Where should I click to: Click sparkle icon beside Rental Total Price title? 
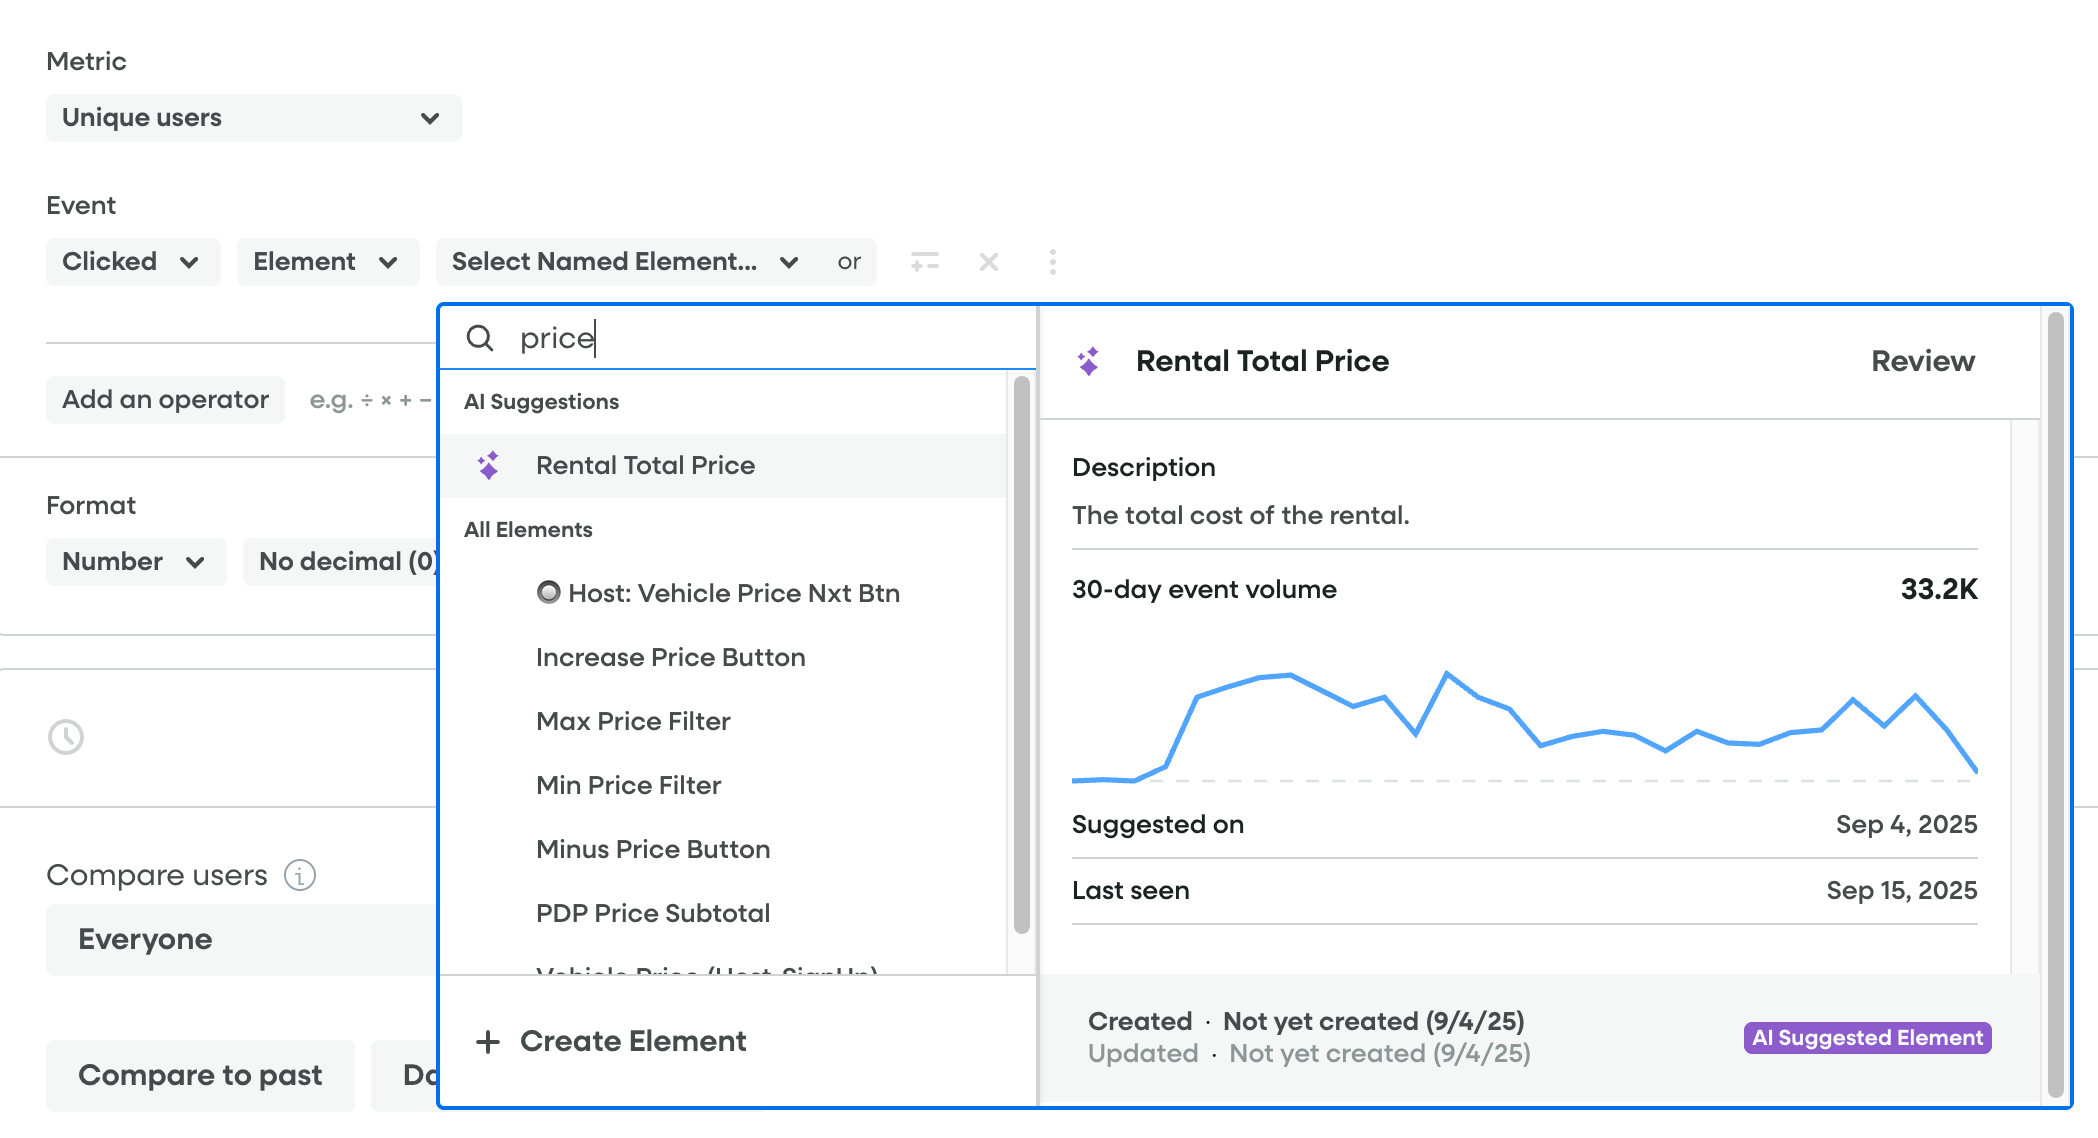tap(1089, 361)
